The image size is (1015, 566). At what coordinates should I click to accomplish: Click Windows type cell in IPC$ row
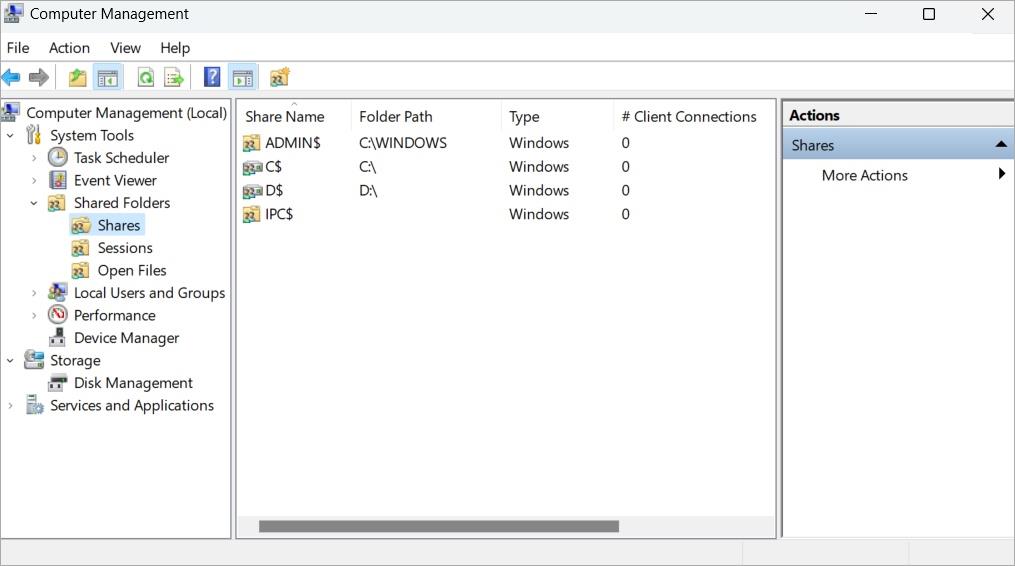(x=539, y=214)
